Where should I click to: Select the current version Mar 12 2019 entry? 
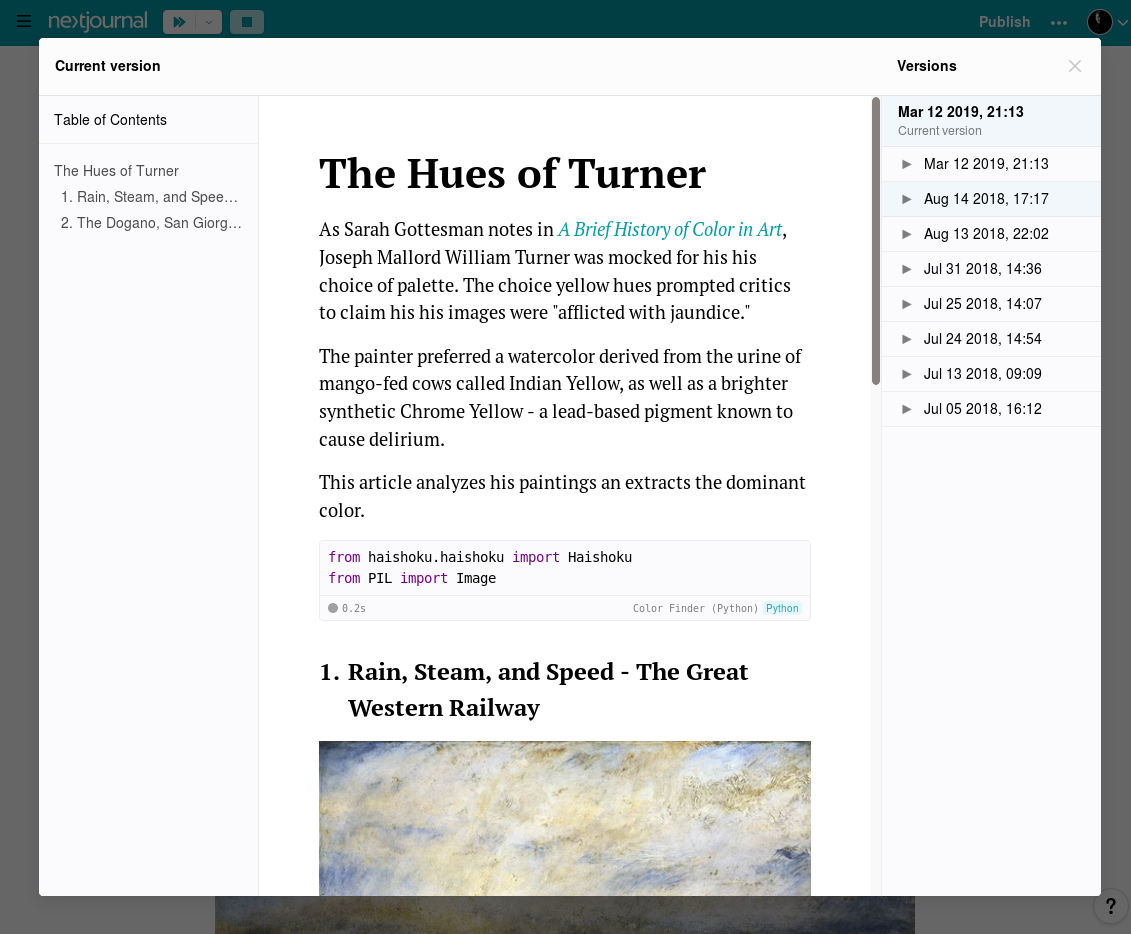[x=991, y=120]
